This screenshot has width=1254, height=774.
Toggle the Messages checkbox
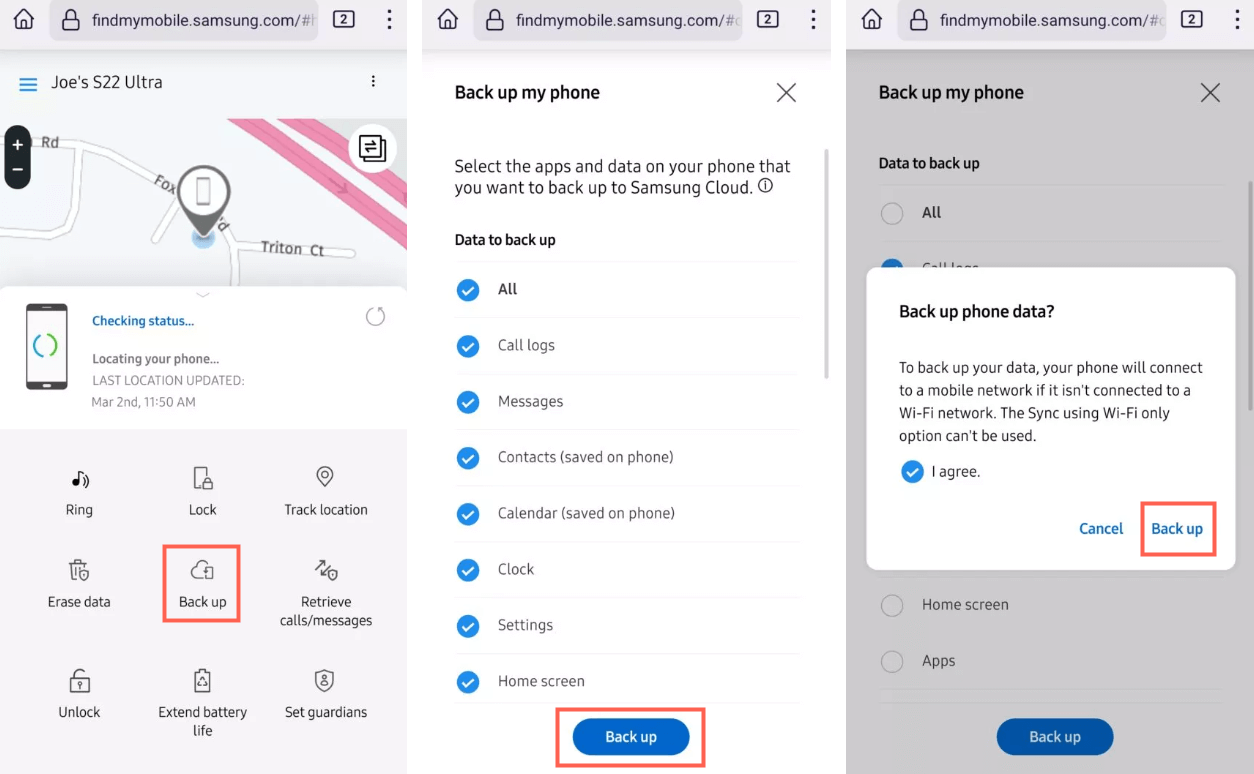point(468,402)
